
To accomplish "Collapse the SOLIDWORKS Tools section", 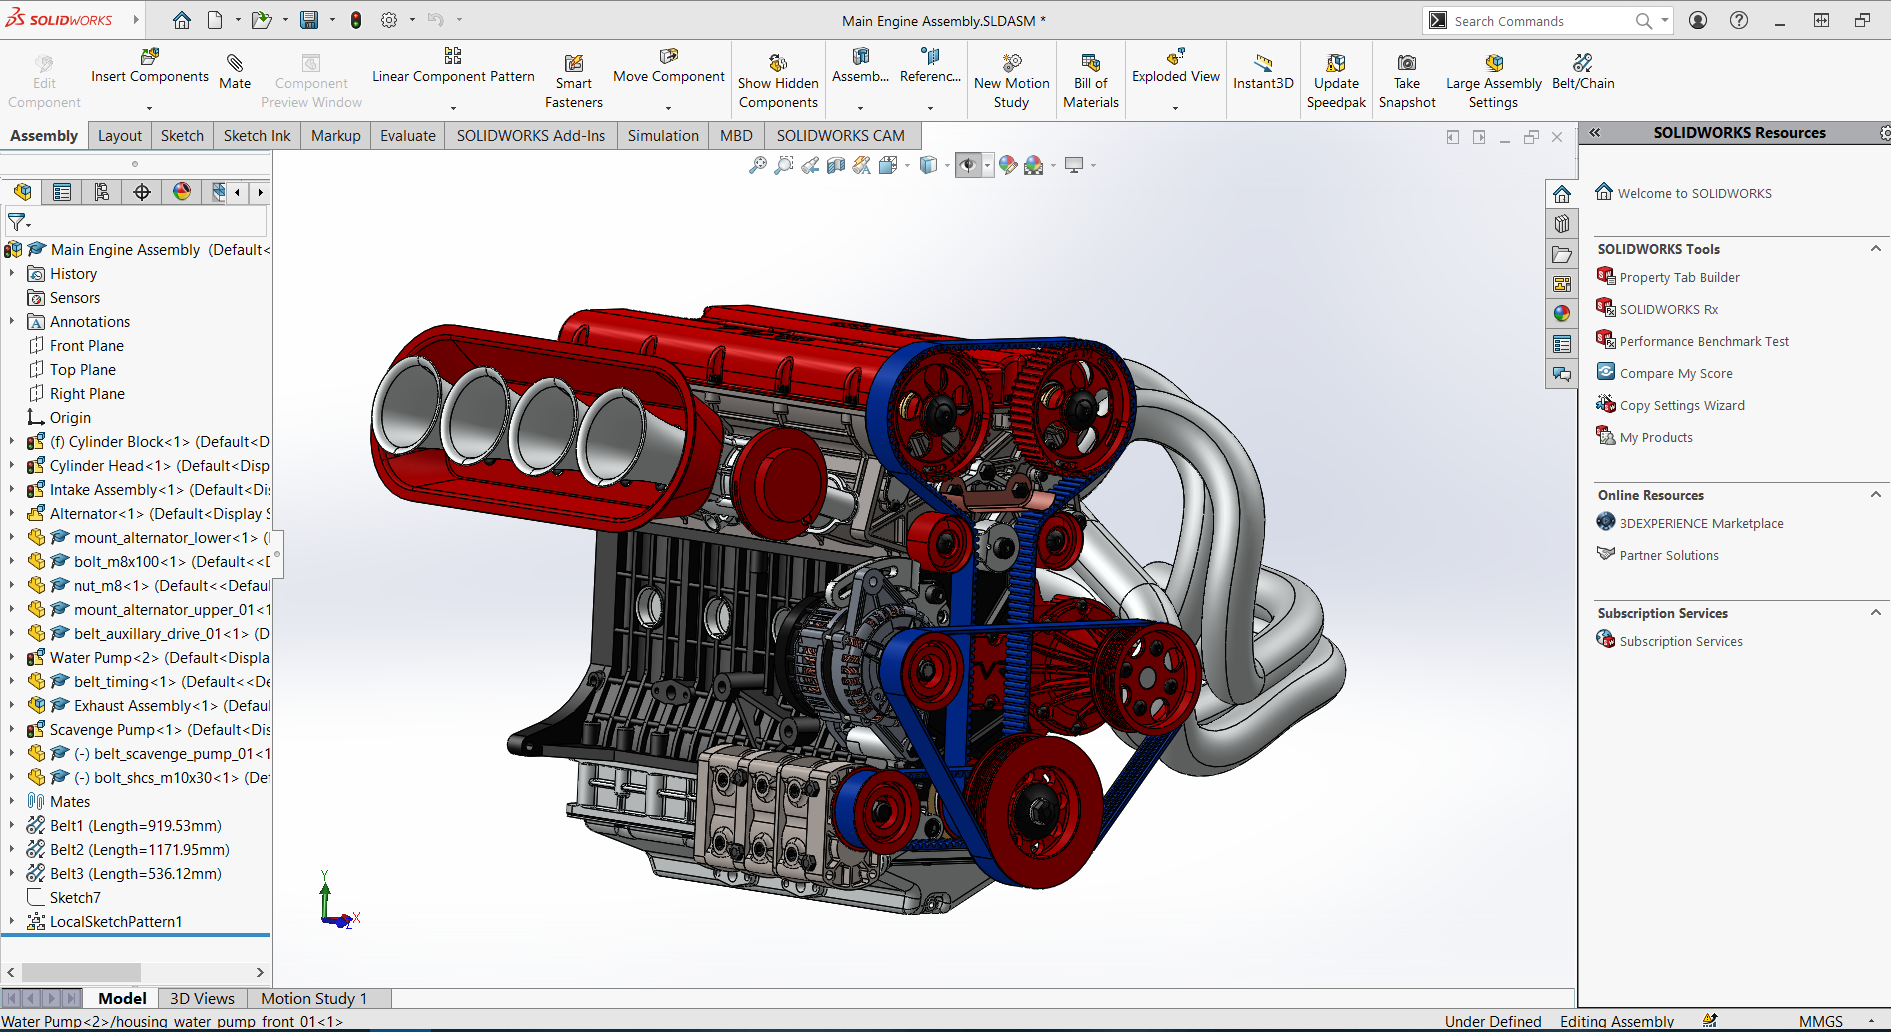I will point(1875,249).
